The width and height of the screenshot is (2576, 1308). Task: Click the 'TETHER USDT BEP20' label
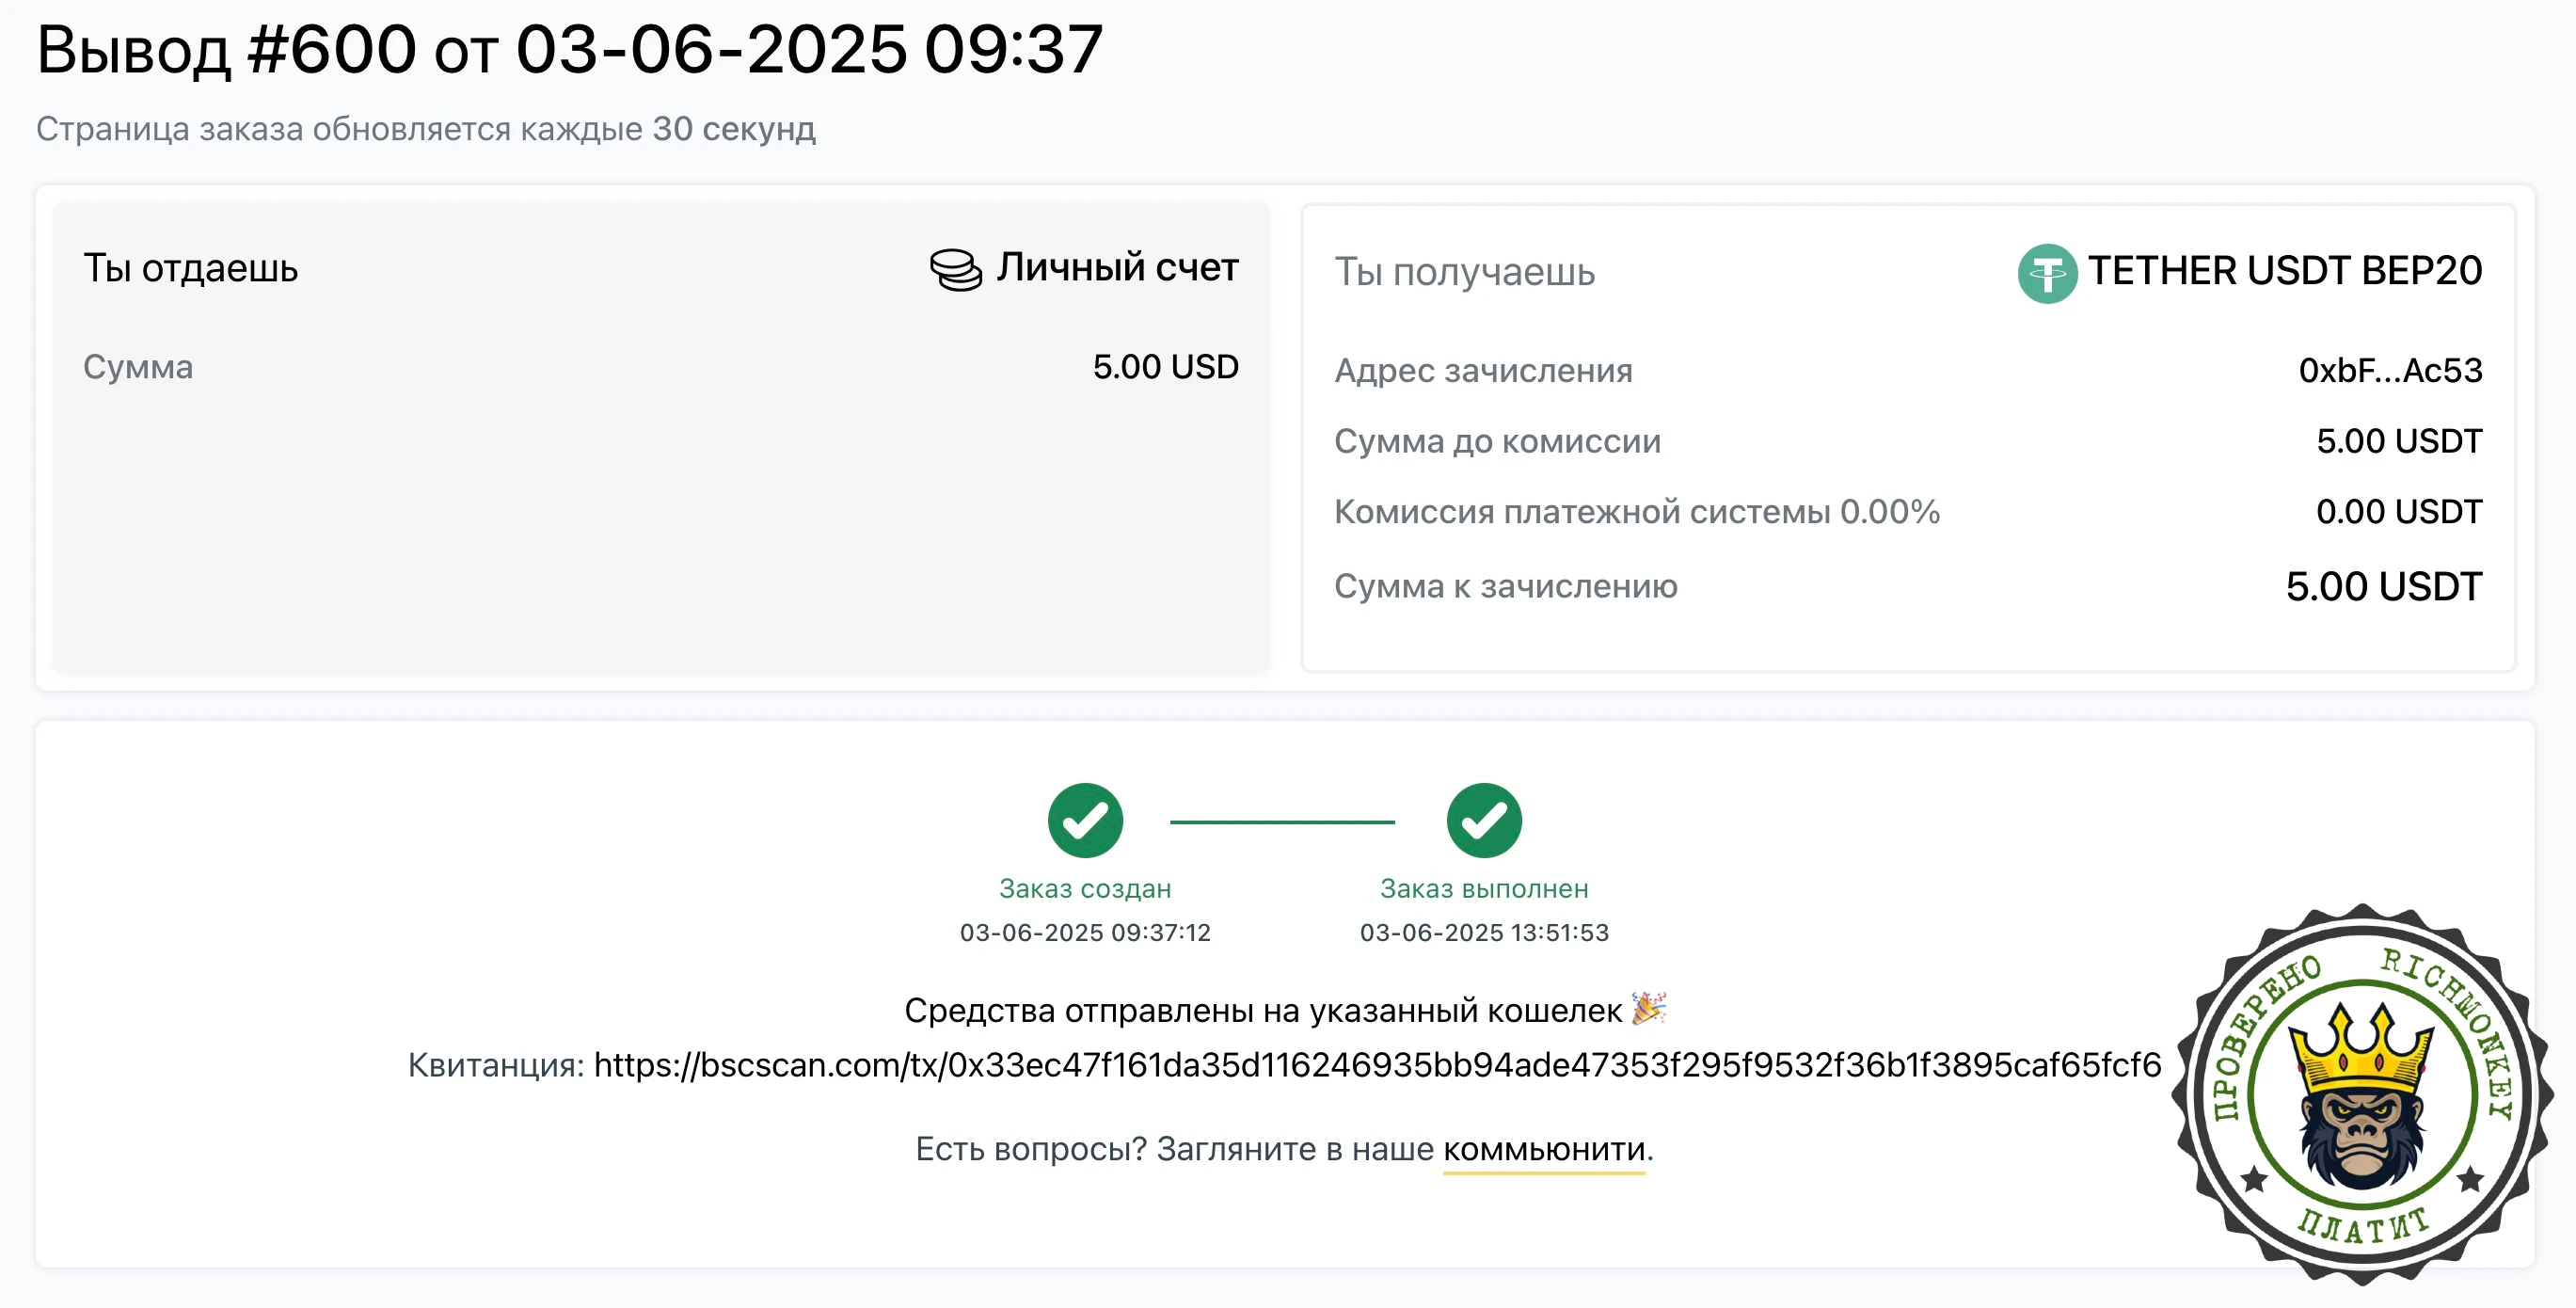click(x=2285, y=271)
